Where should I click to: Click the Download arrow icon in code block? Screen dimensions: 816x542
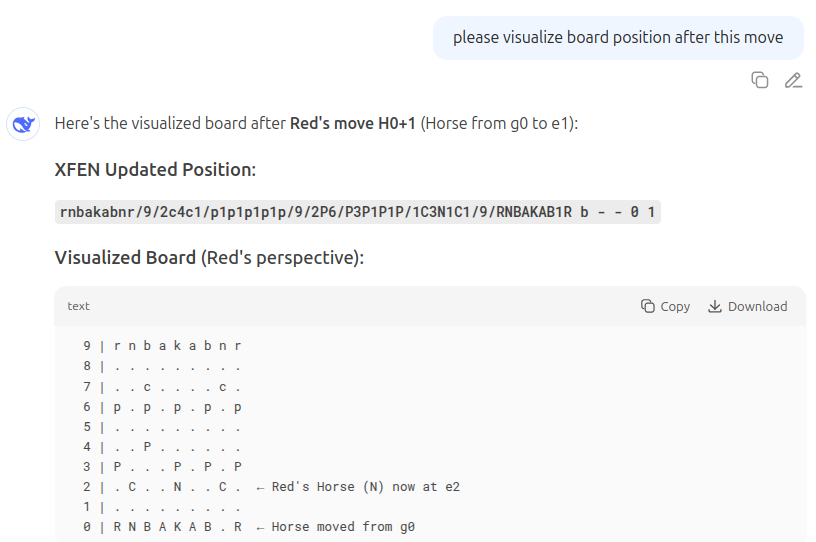[715, 306]
